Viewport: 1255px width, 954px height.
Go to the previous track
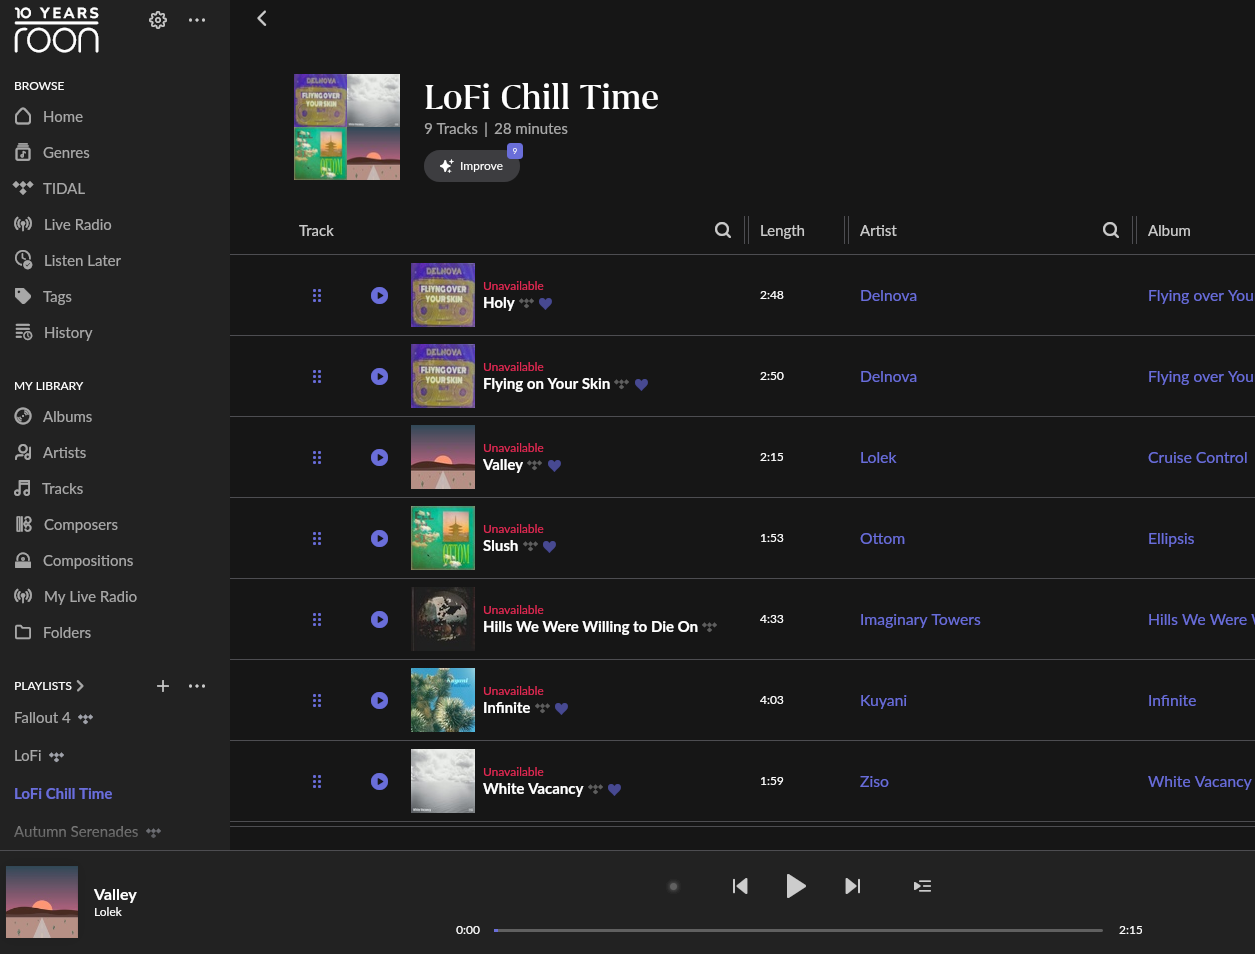click(x=740, y=886)
